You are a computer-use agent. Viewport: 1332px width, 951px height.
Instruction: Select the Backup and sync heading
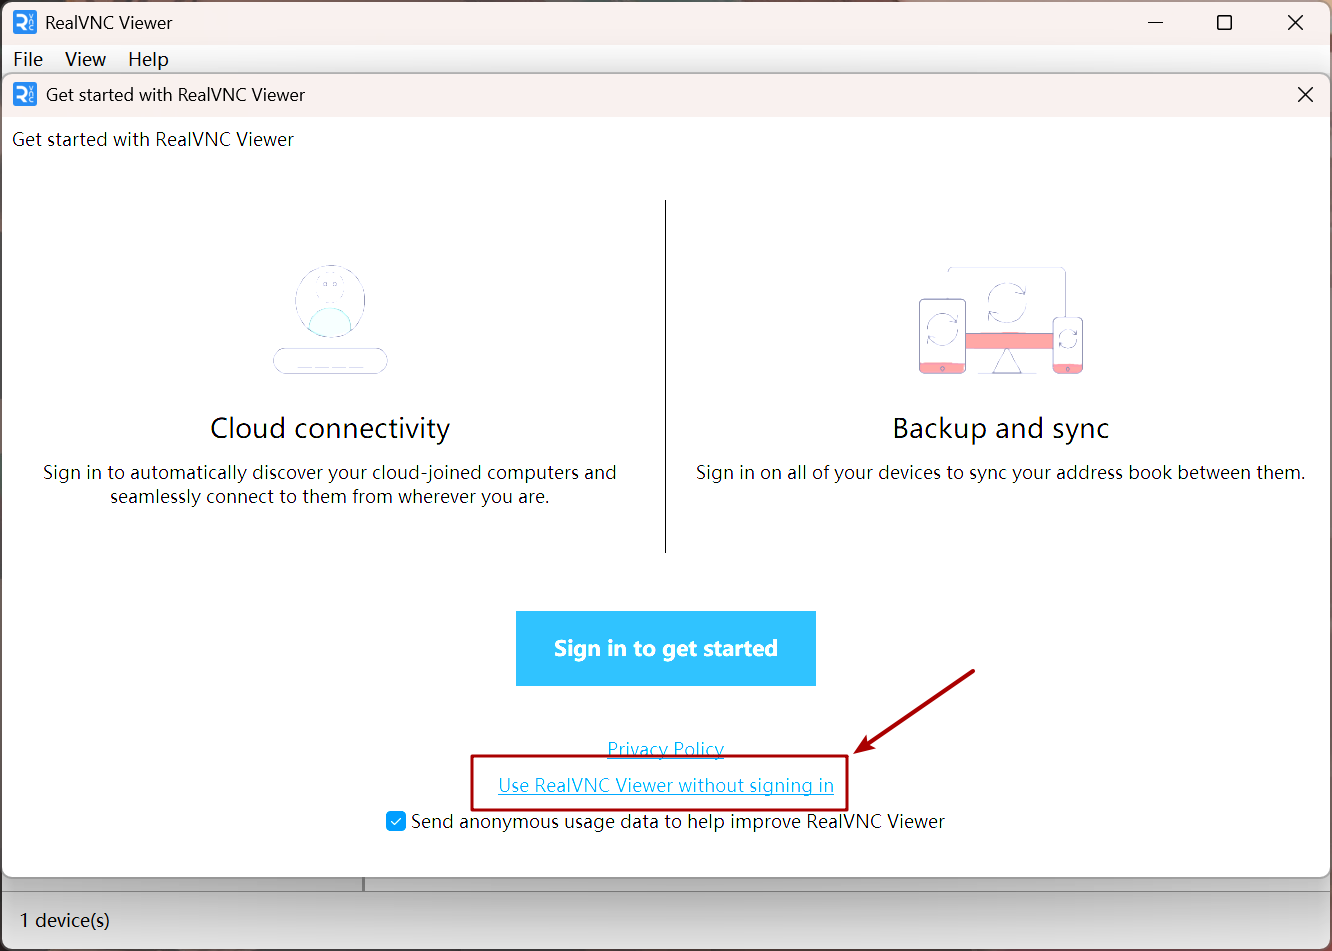pyautogui.click(x=1001, y=428)
